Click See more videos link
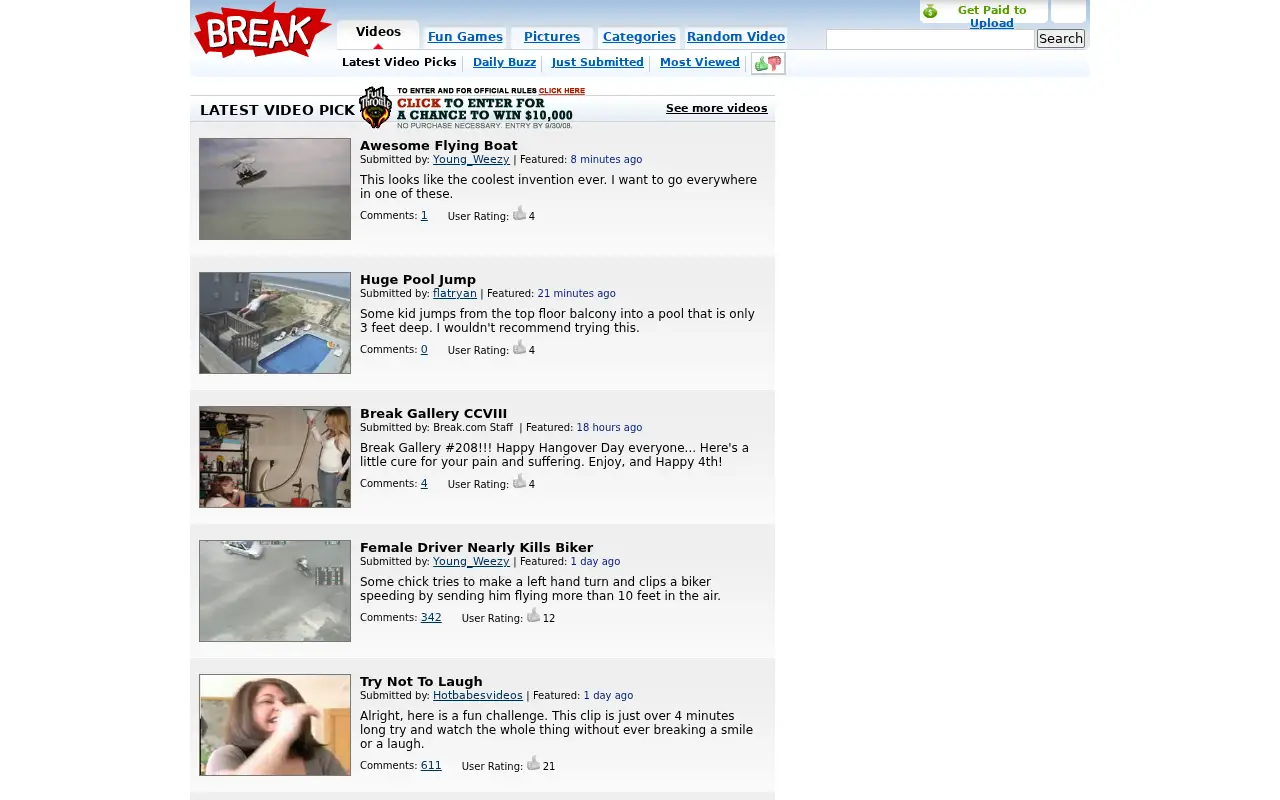The image size is (1280, 800). coord(717,108)
